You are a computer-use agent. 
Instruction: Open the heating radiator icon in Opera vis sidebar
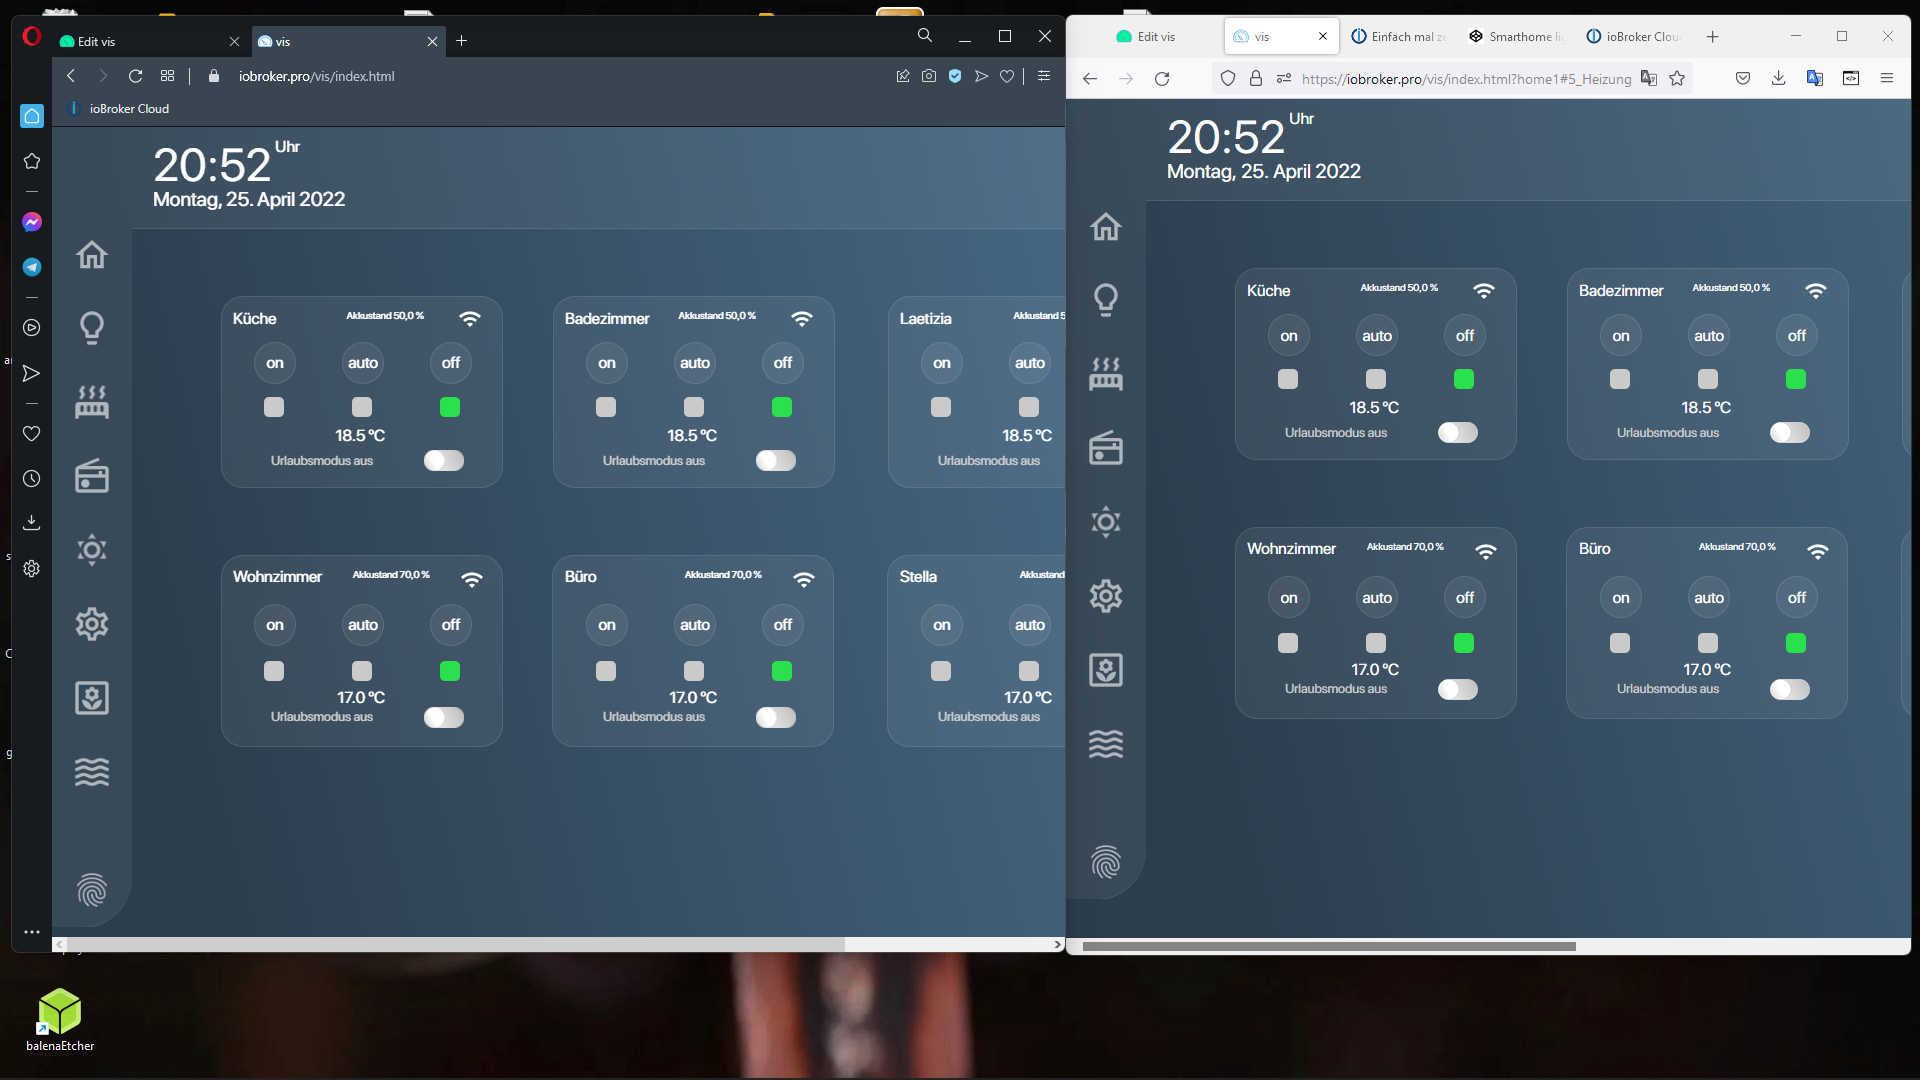[x=91, y=401]
